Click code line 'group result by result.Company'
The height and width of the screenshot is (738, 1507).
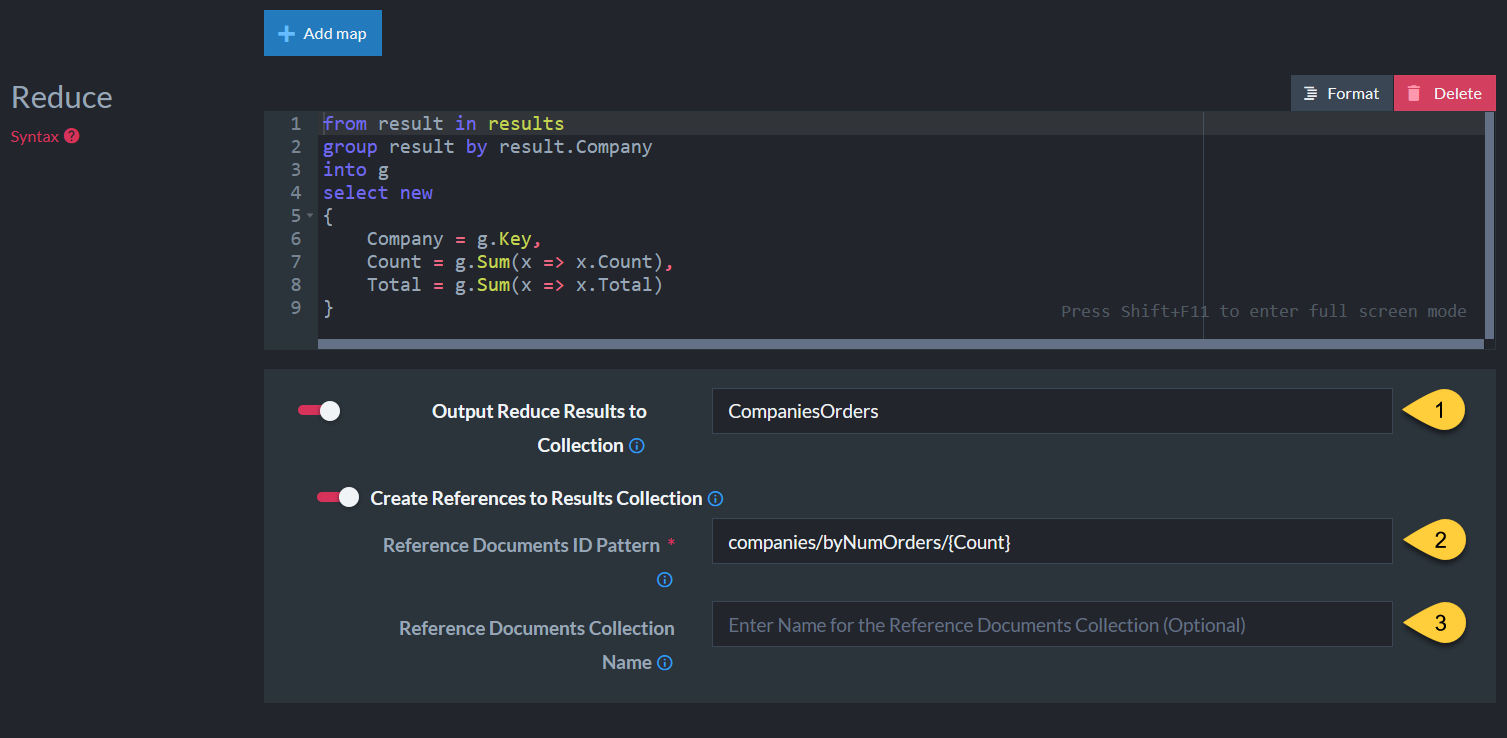click(x=487, y=147)
